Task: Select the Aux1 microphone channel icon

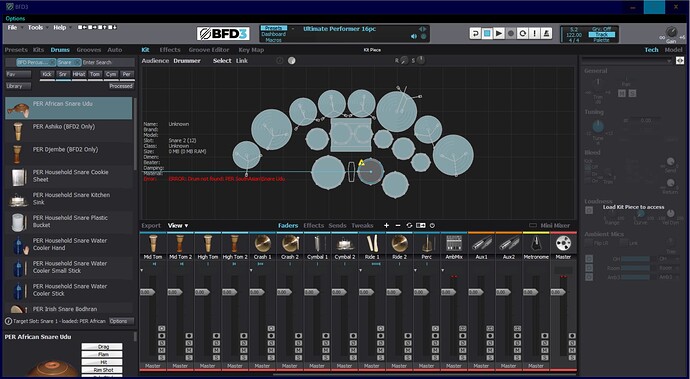Action: (x=481, y=243)
